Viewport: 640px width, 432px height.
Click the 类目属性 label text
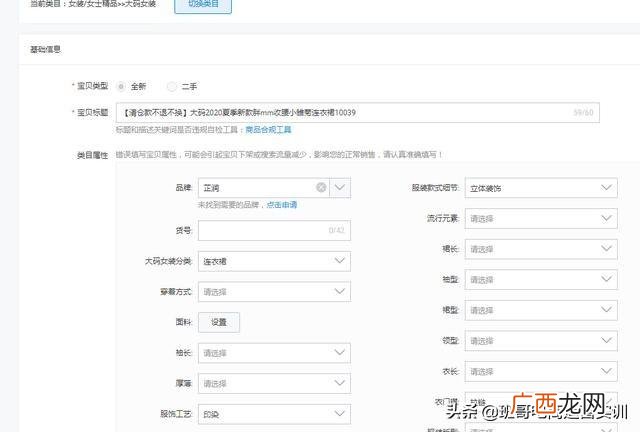tap(93, 155)
